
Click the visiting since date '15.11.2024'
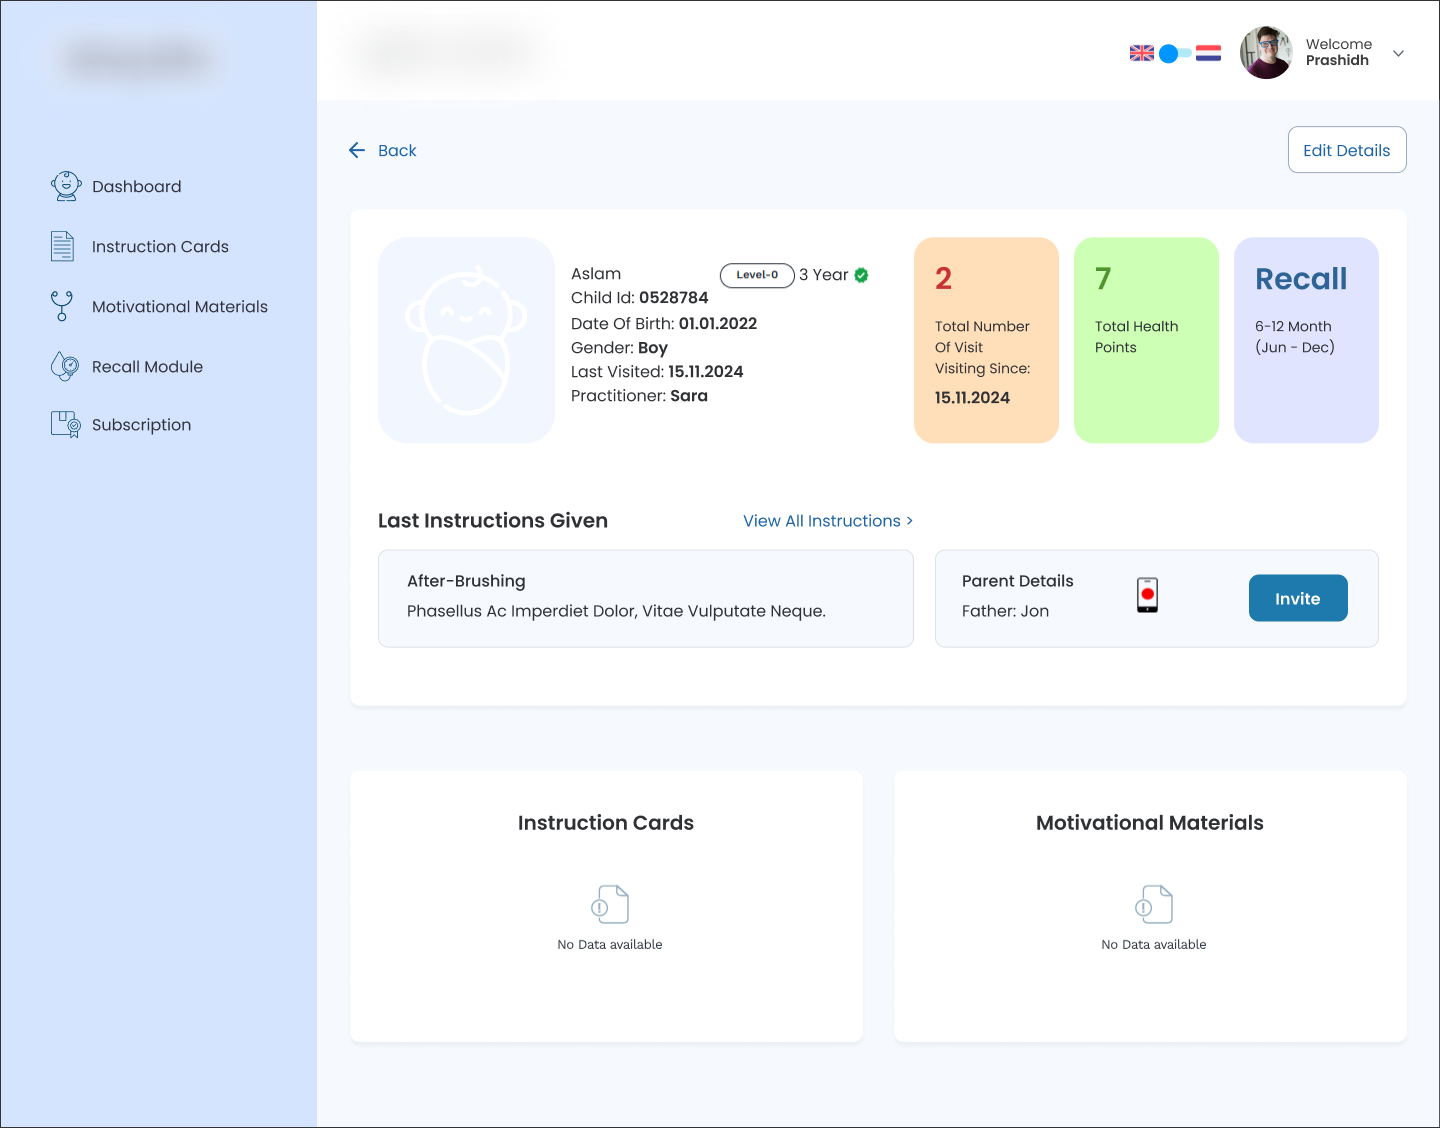(972, 398)
